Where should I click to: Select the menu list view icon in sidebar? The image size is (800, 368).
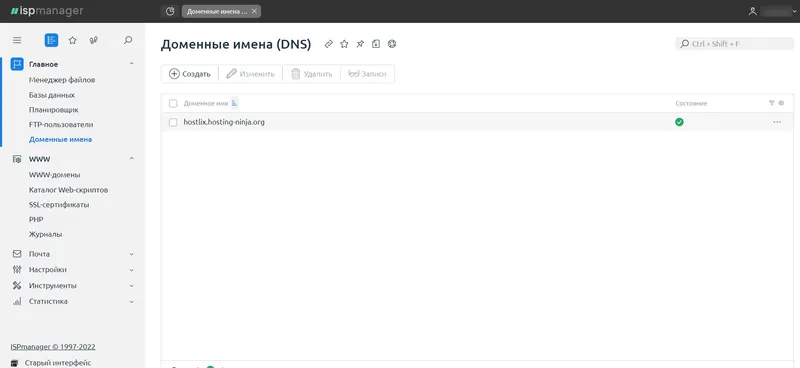pyautogui.click(x=51, y=40)
